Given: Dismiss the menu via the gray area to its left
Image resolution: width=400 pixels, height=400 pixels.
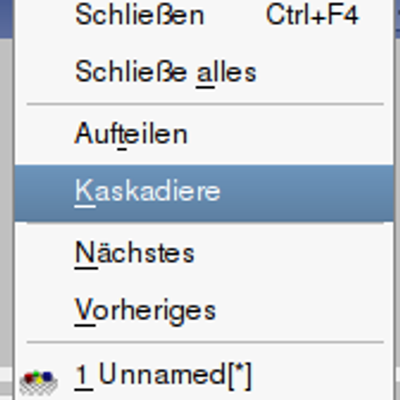Looking at the screenshot, I should coord(6,200).
